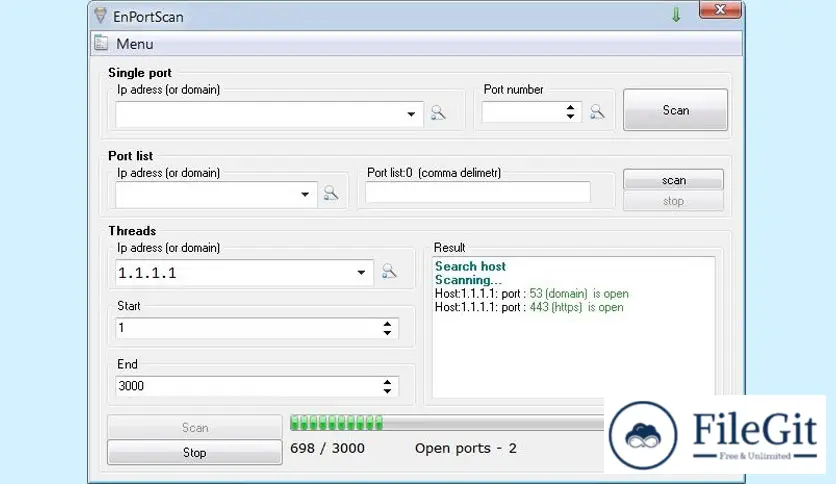Click the 'Open ports - 2' status text
Screen dimensions: 836x484
pyautogui.click(x=466, y=448)
